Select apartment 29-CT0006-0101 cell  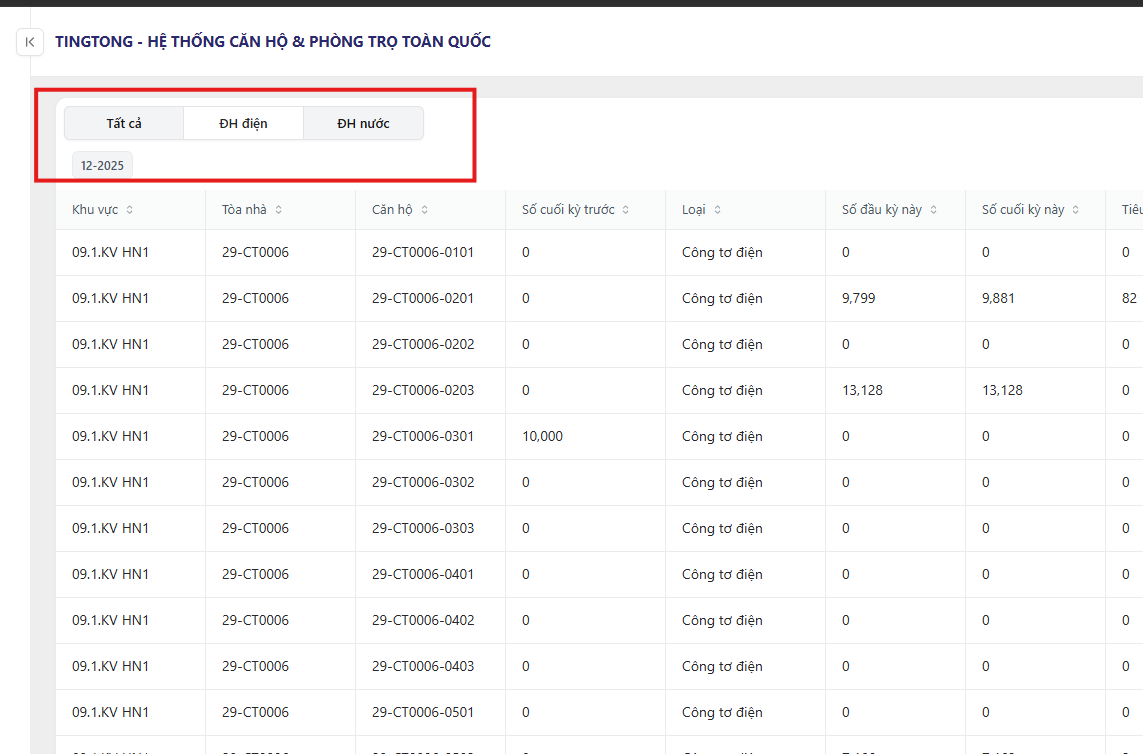click(423, 253)
